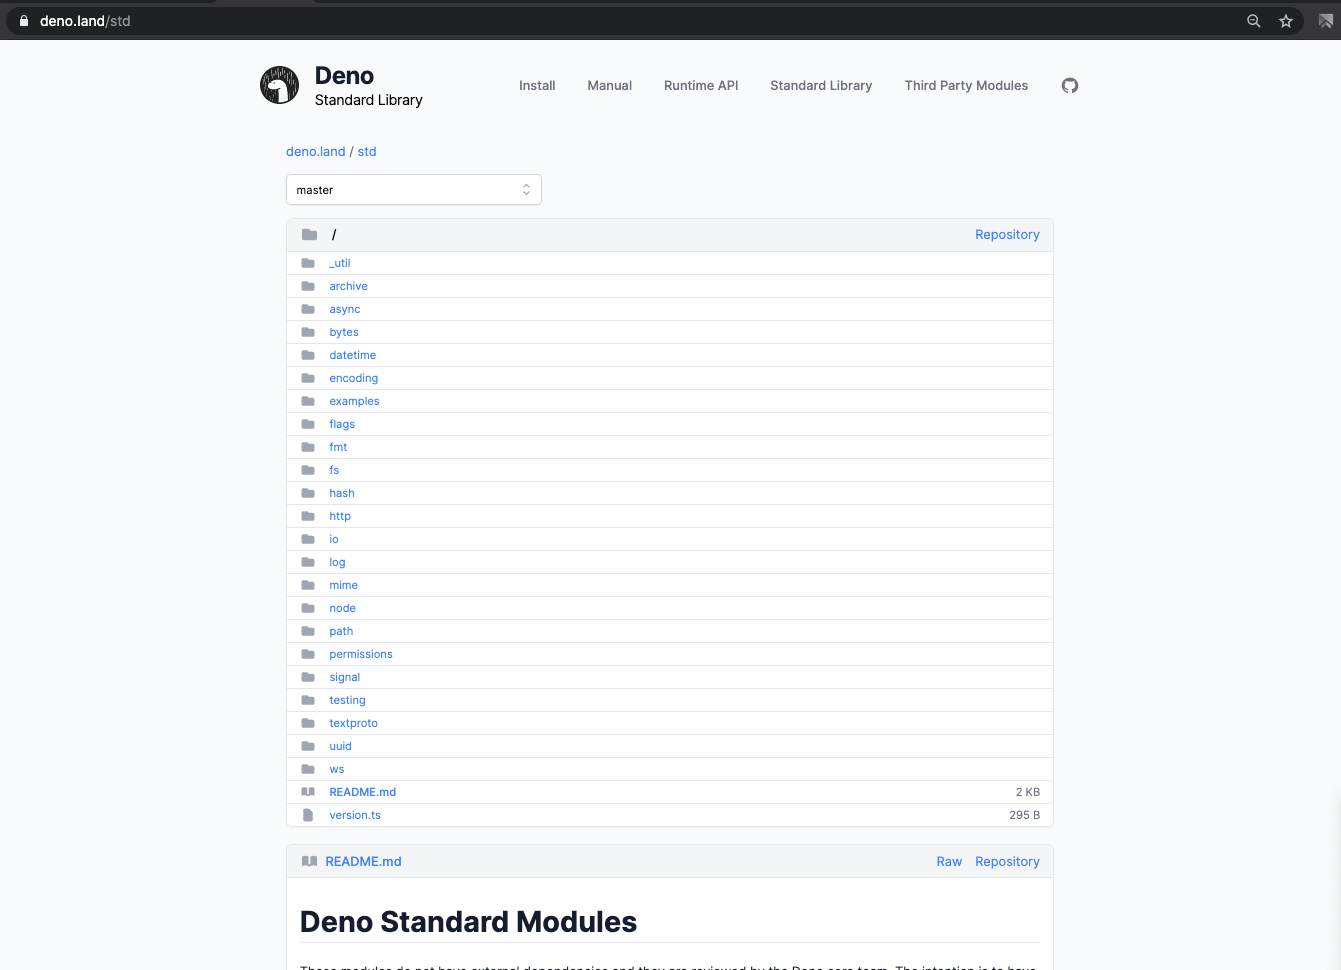Open the flags folder

tap(342, 424)
